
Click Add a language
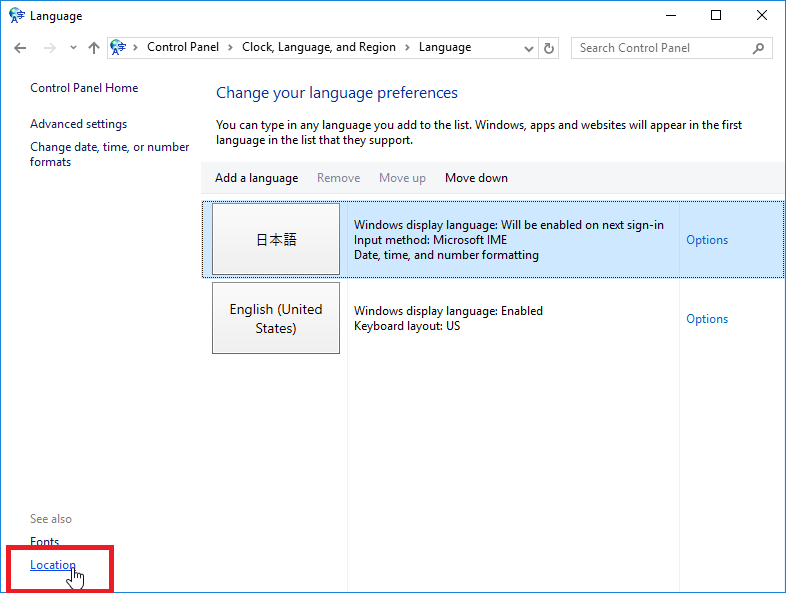tap(256, 178)
